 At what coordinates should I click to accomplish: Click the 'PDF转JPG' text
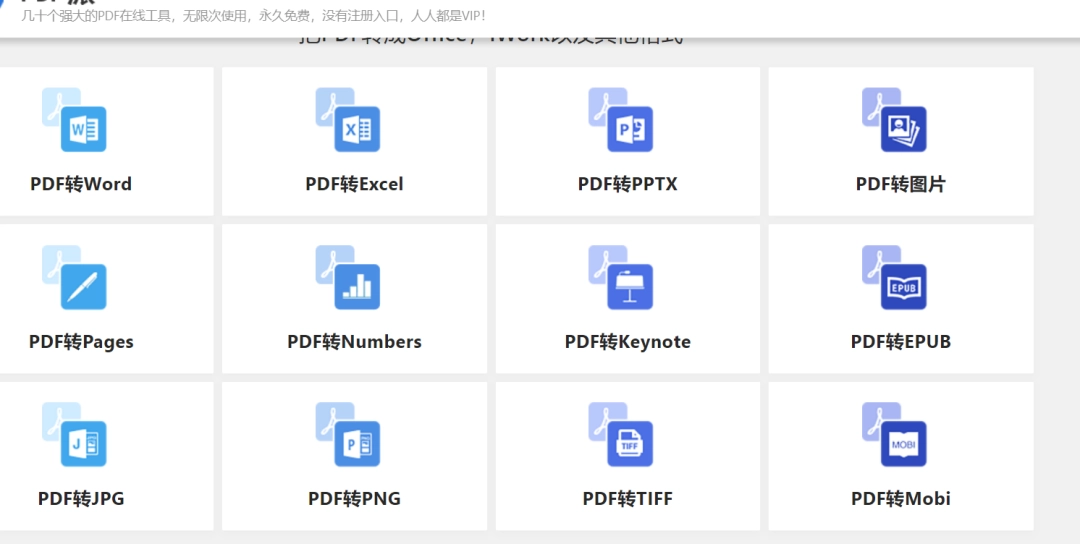[x=81, y=499]
